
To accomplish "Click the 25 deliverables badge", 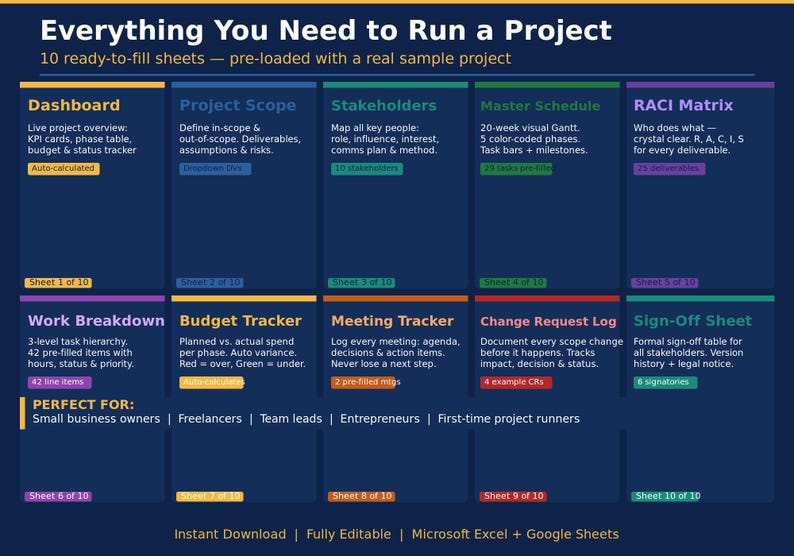I will tap(669, 169).
